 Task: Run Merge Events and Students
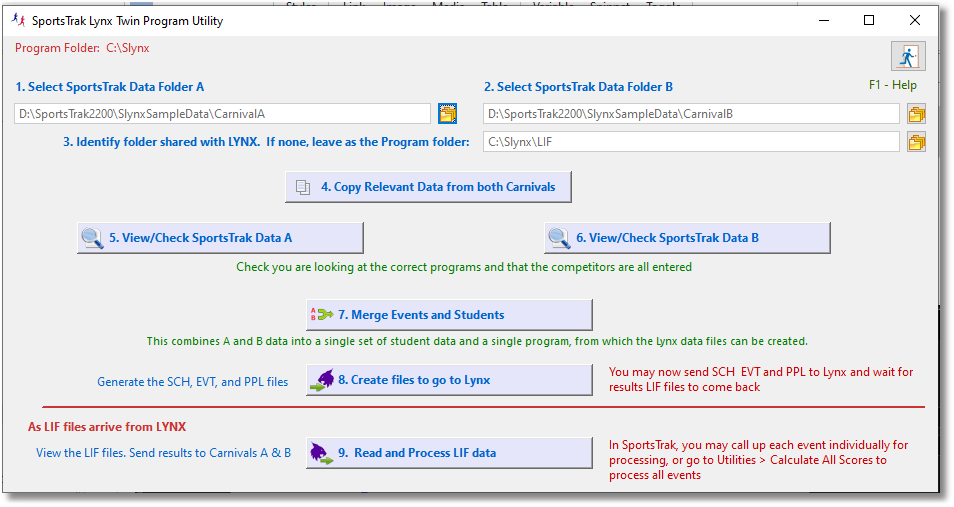click(449, 315)
